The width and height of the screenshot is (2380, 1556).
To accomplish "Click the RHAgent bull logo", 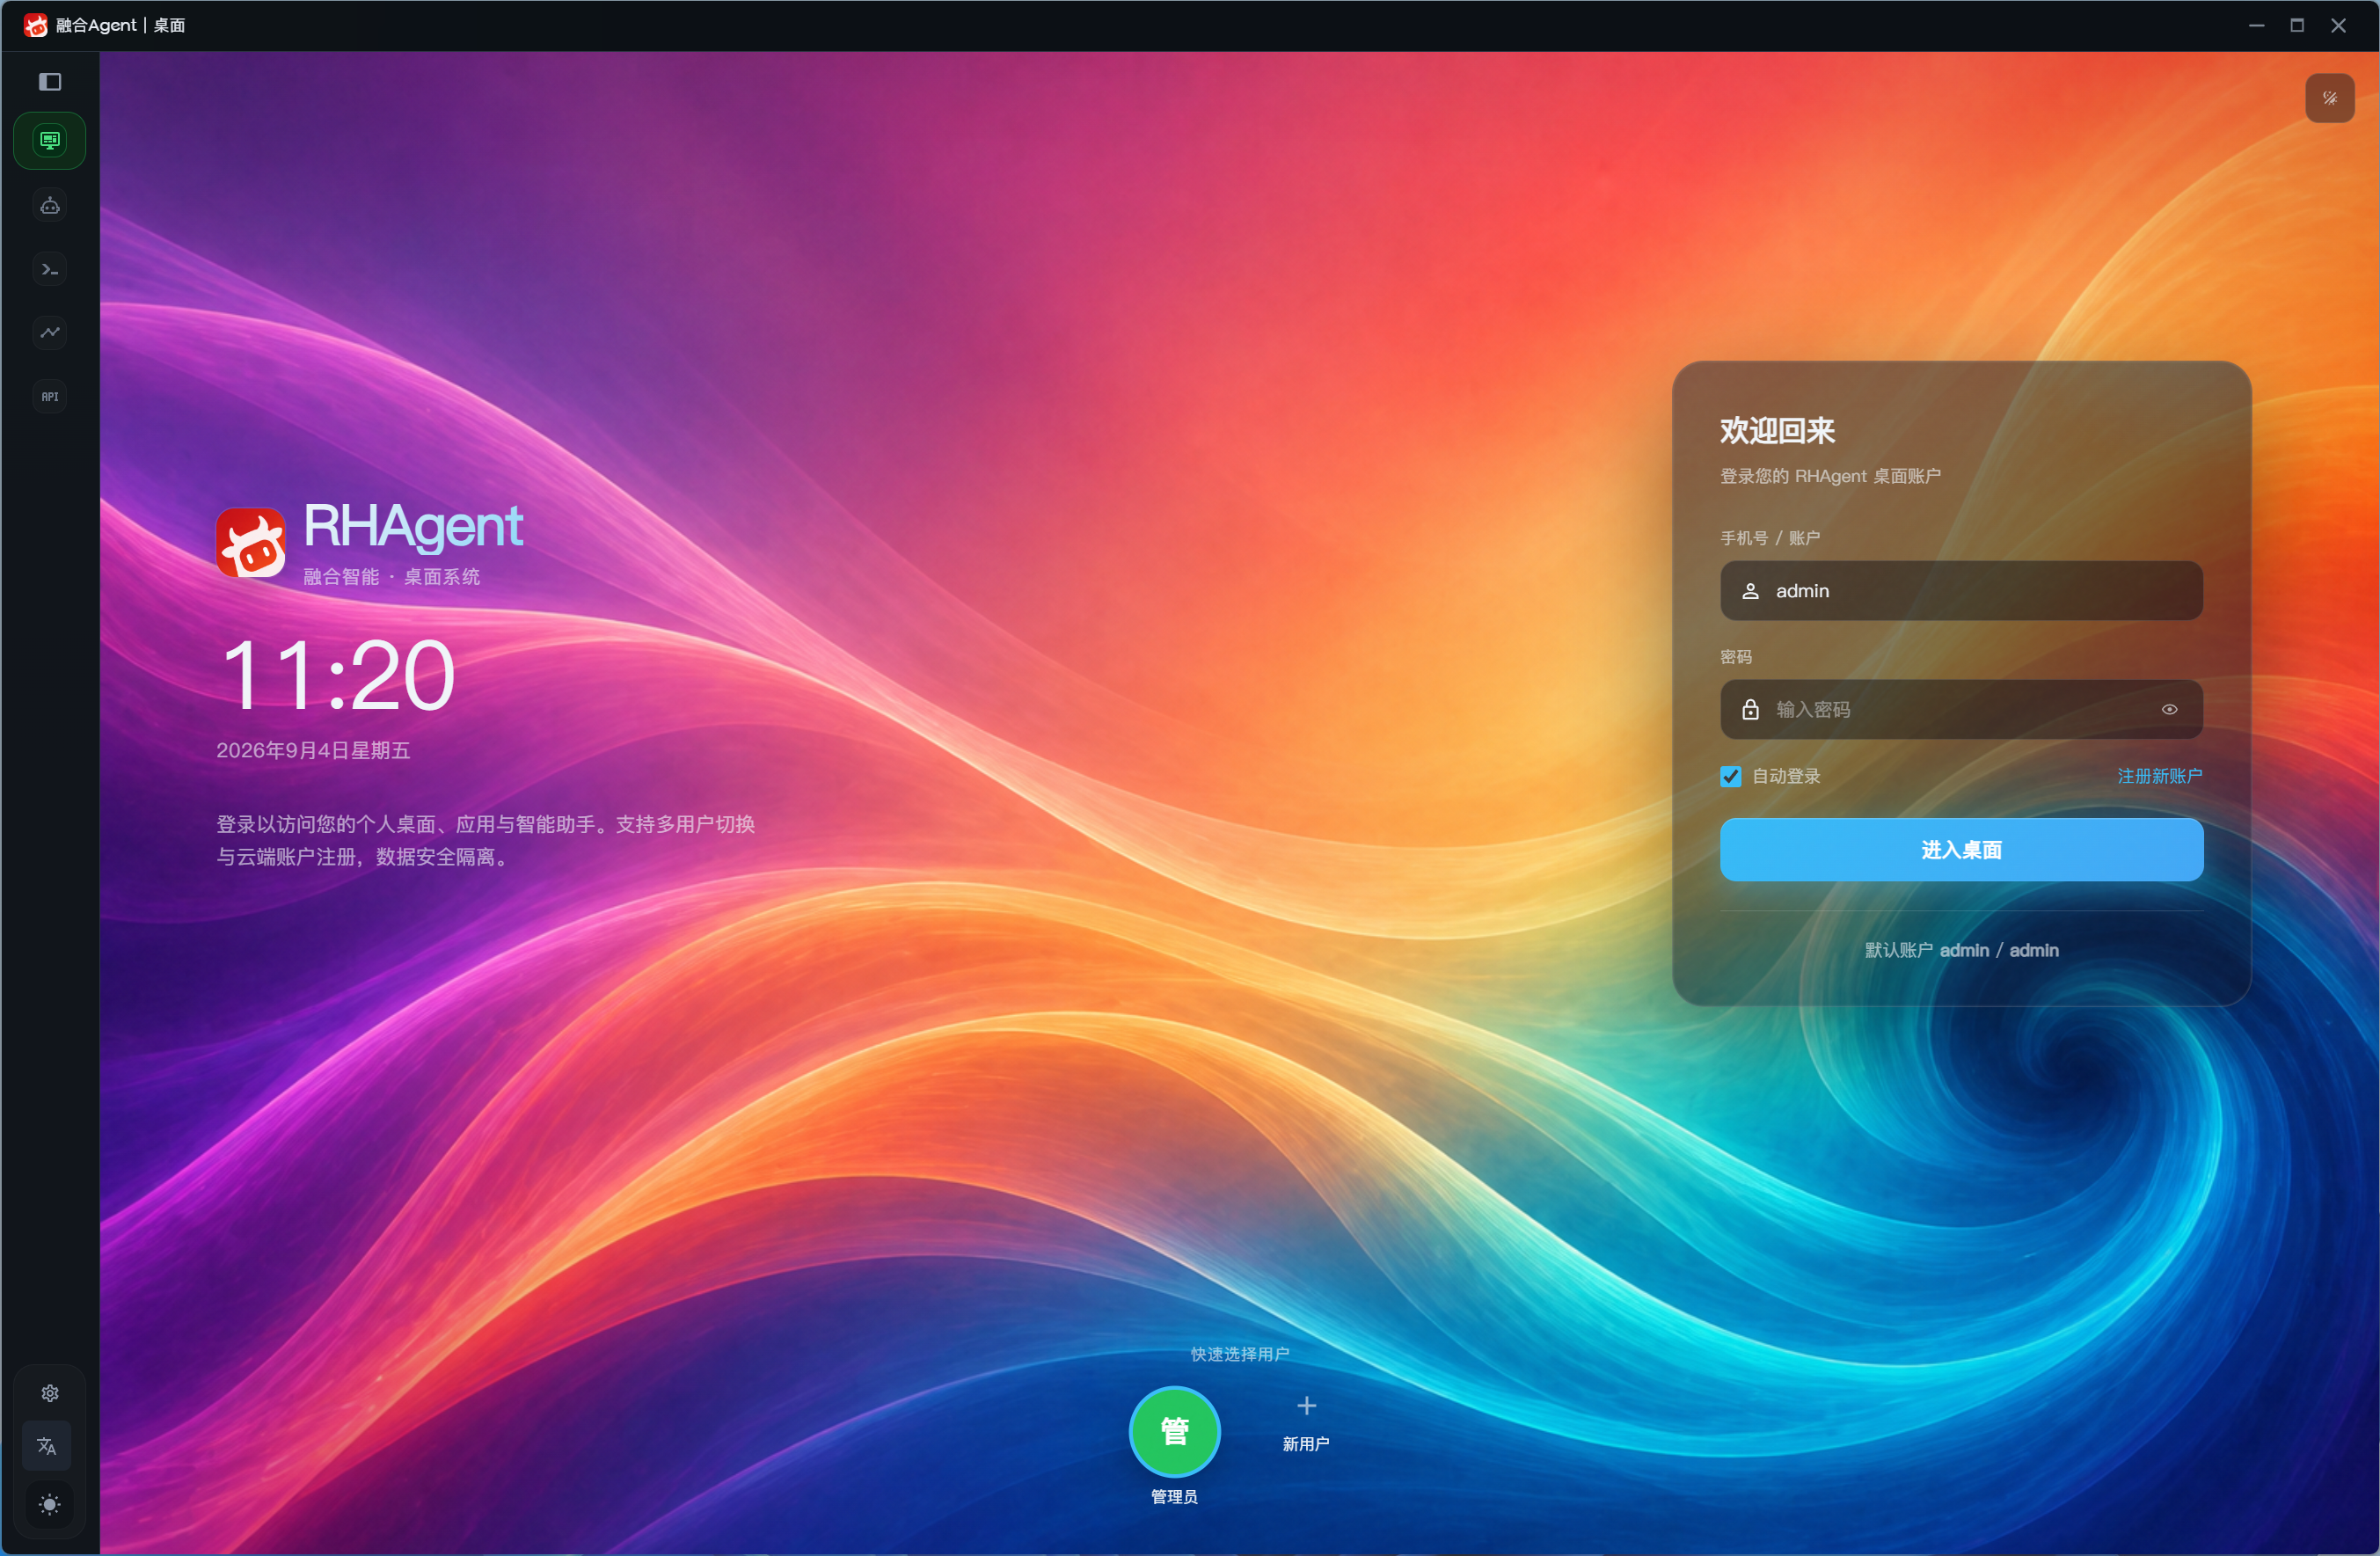I will [x=251, y=543].
